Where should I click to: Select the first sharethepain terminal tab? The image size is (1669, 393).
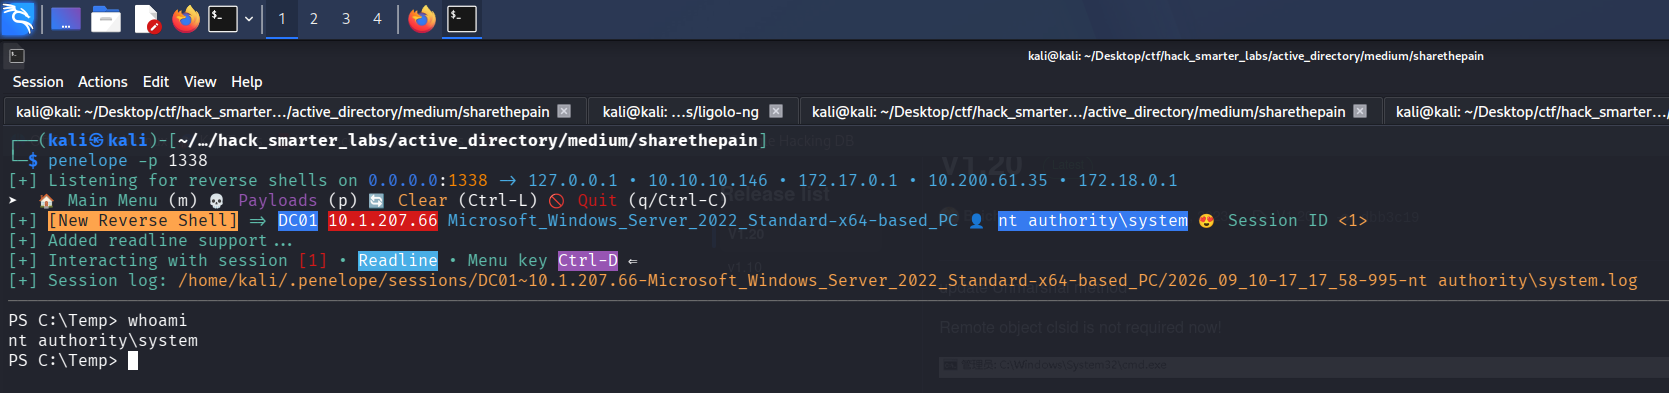pyautogui.click(x=283, y=112)
